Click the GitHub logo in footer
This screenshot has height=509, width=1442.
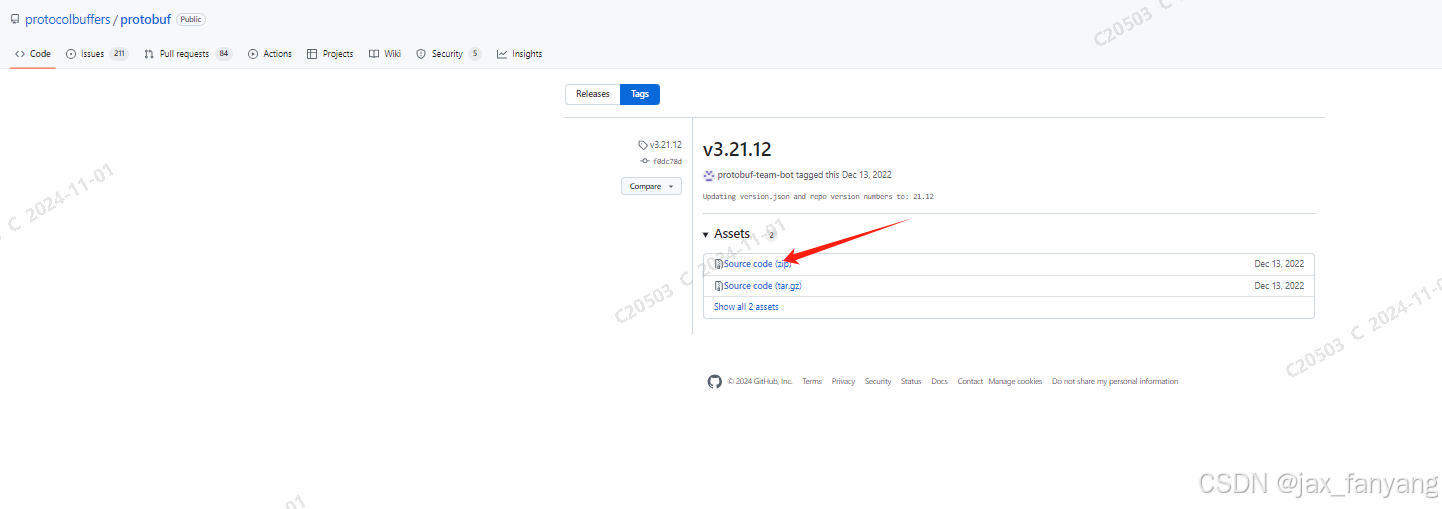pos(714,381)
